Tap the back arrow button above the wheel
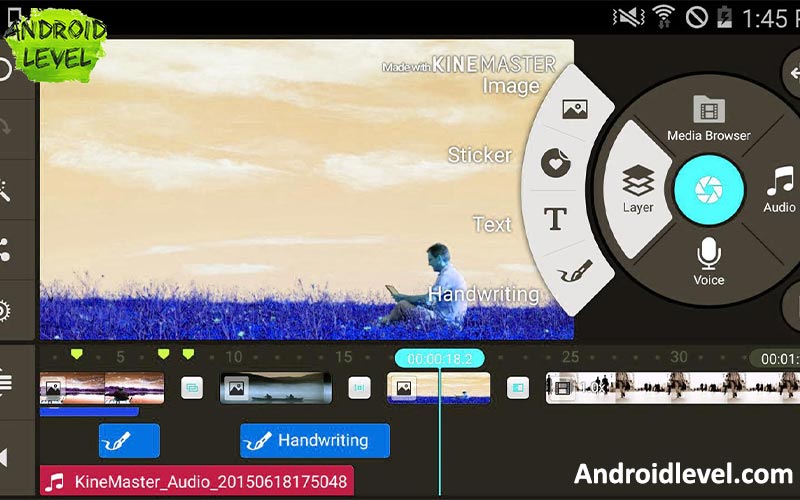This screenshot has height=500, width=800. tap(792, 73)
